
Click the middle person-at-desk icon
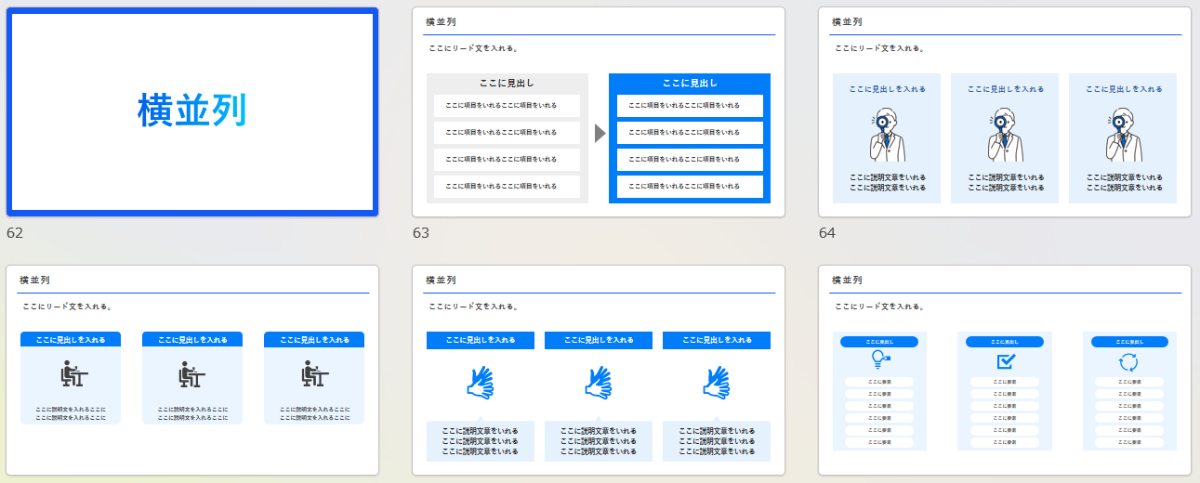(192, 375)
